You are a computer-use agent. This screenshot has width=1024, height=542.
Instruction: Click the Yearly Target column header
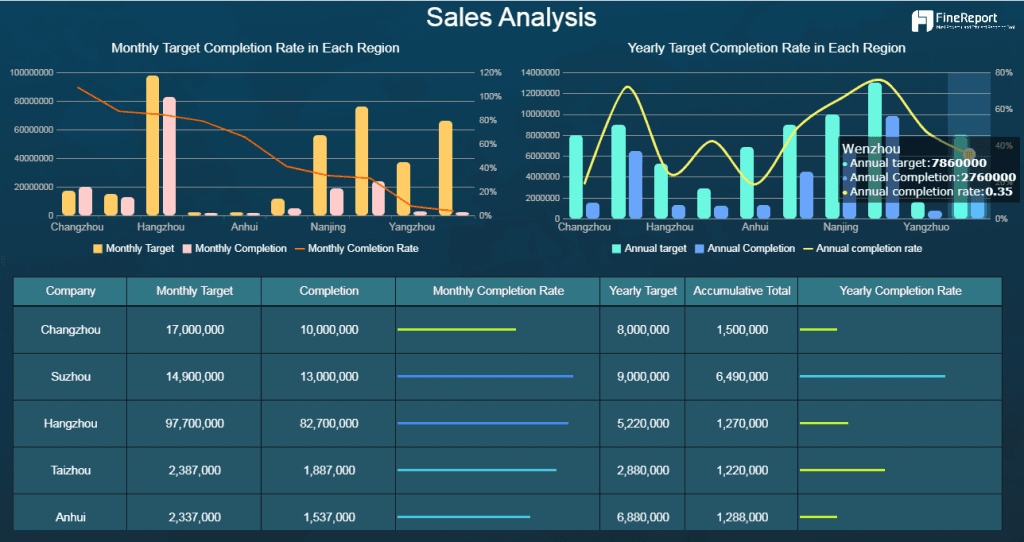click(643, 291)
